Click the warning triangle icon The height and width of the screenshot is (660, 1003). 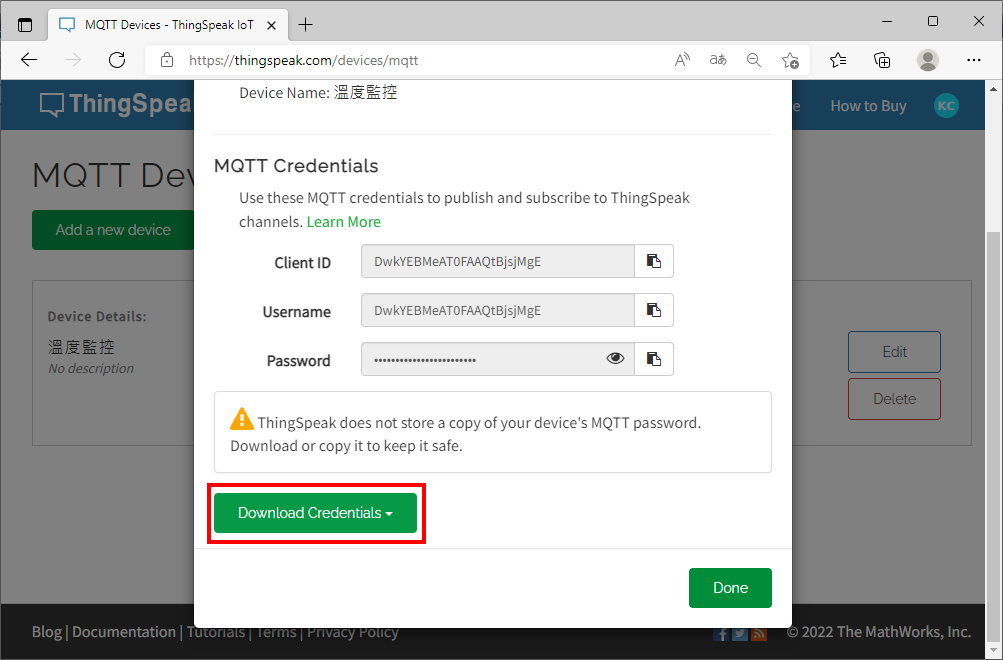tap(242, 419)
